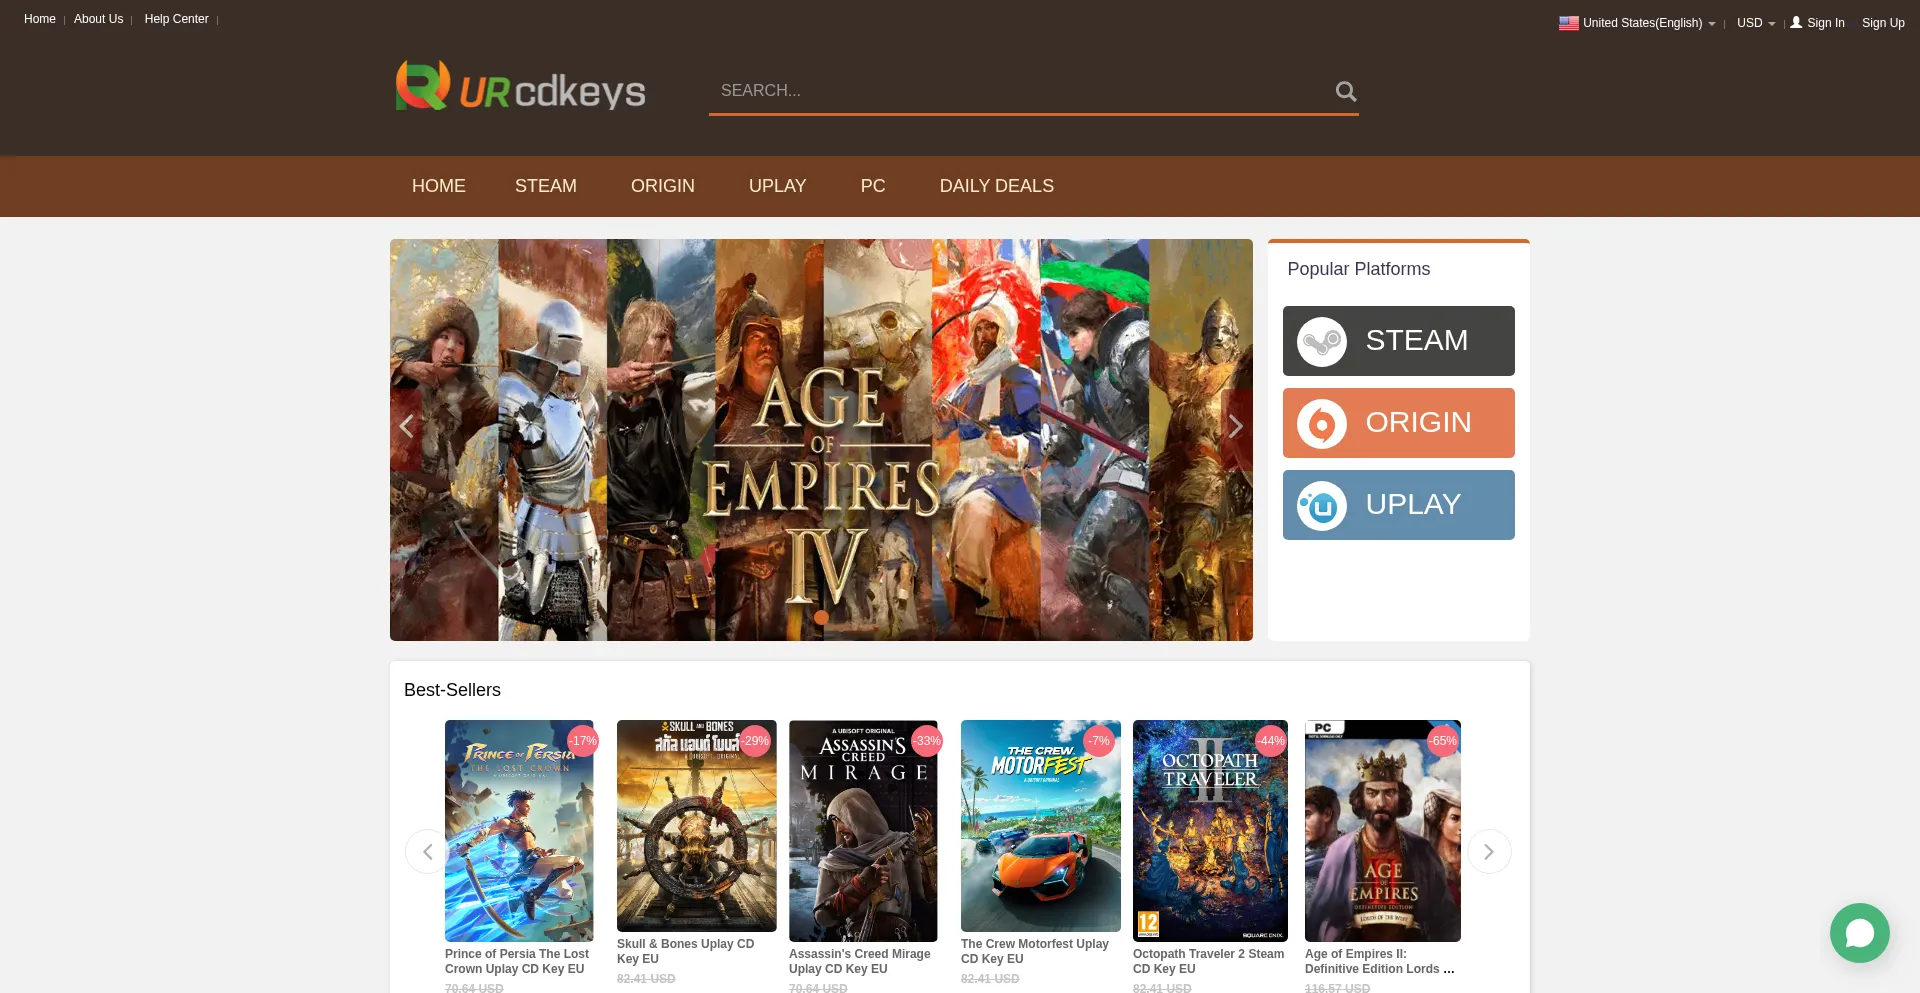Click the -7% discount badge
The height and width of the screenshot is (993, 1920).
pos(1100,741)
